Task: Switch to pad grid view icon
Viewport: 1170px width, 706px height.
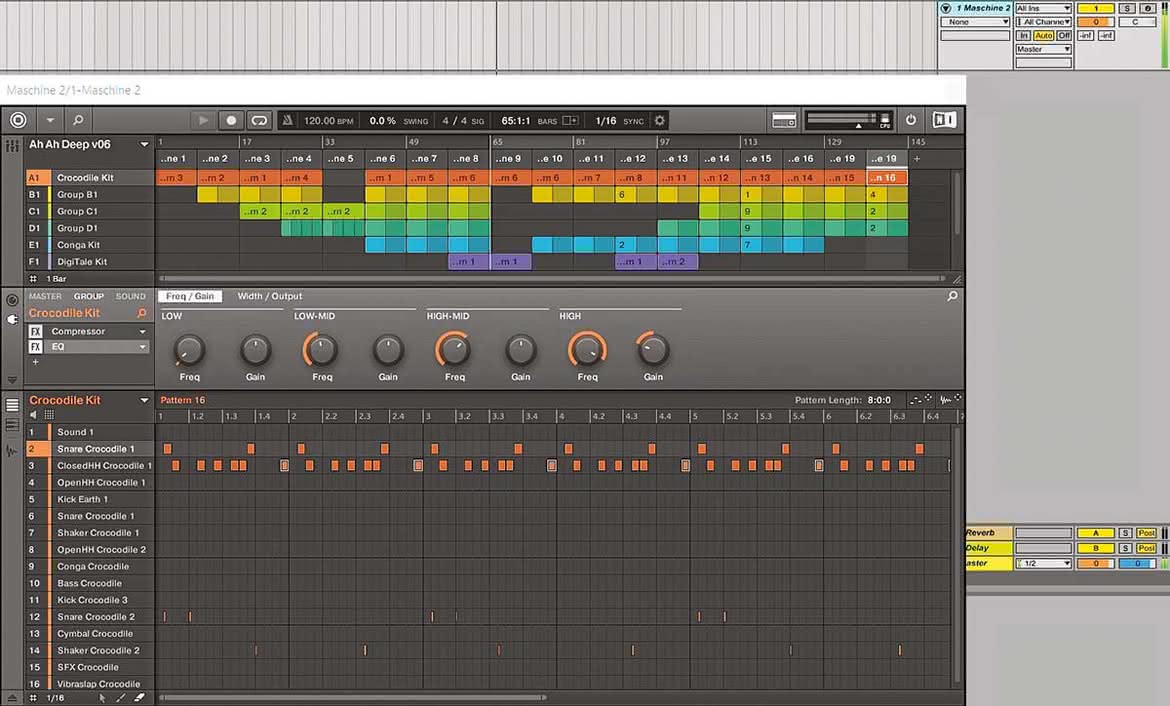Action: coord(49,415)
